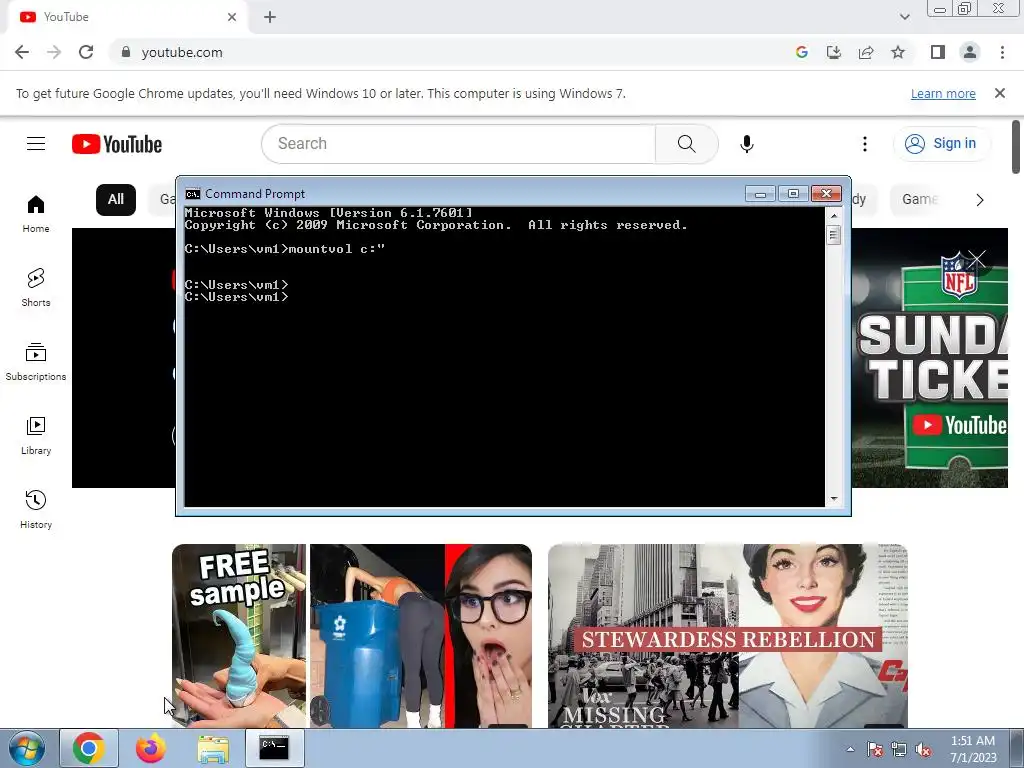Close the YouTube tab
1024x768 pixels.
coord(232,17)
